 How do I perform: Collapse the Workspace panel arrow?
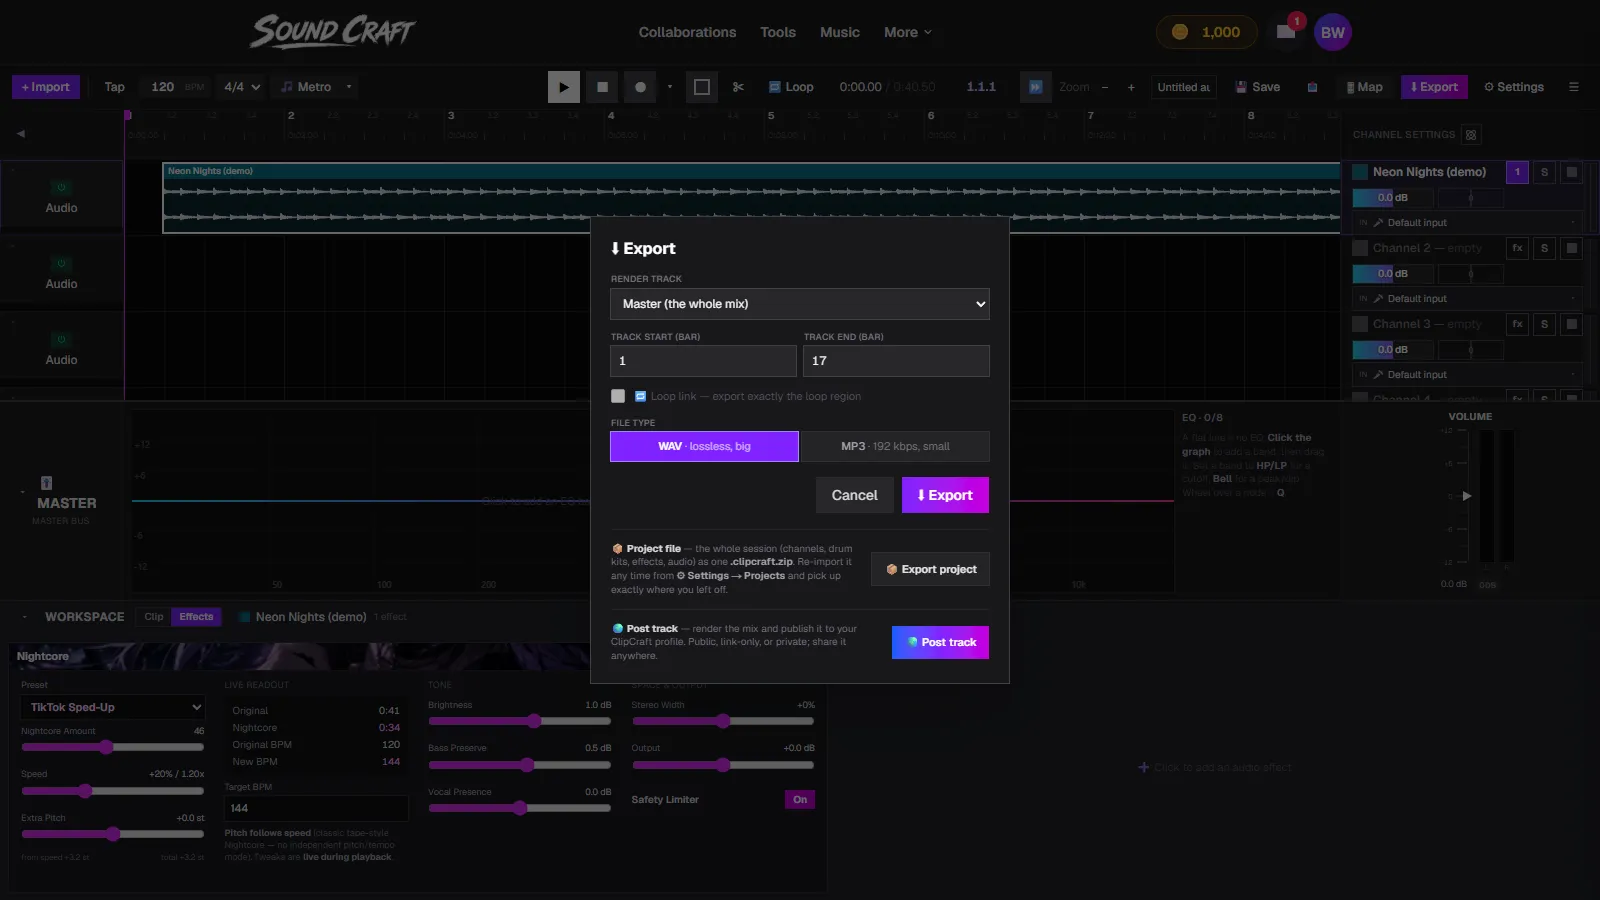pos(23,617)
